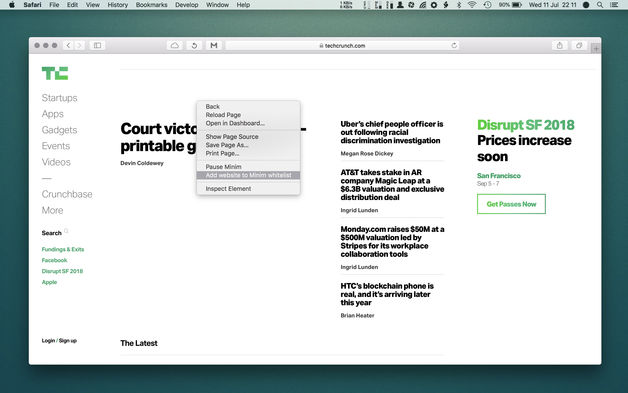
Task: Open Notification Center icon
Action: [614, 5]
